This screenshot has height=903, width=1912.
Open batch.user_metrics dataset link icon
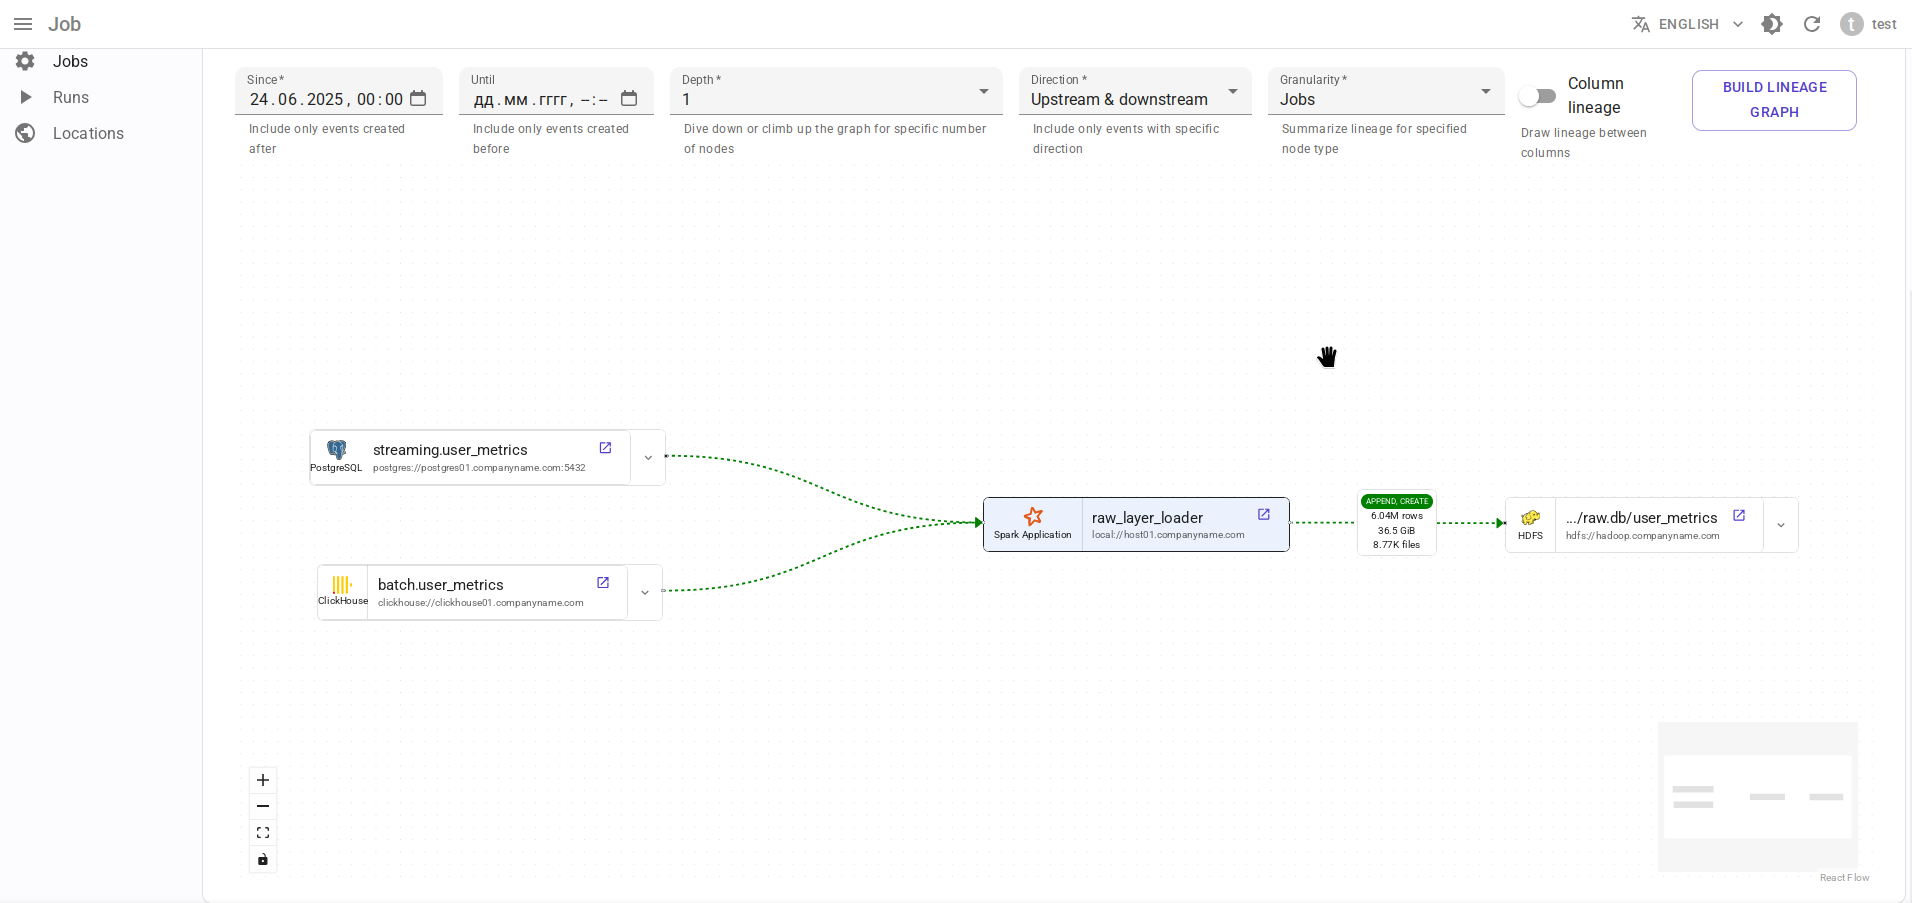click(603, 583)
